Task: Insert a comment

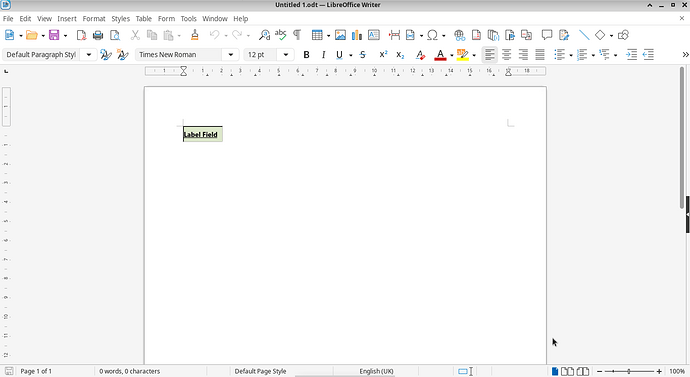Action: click(x=547, y=35)
